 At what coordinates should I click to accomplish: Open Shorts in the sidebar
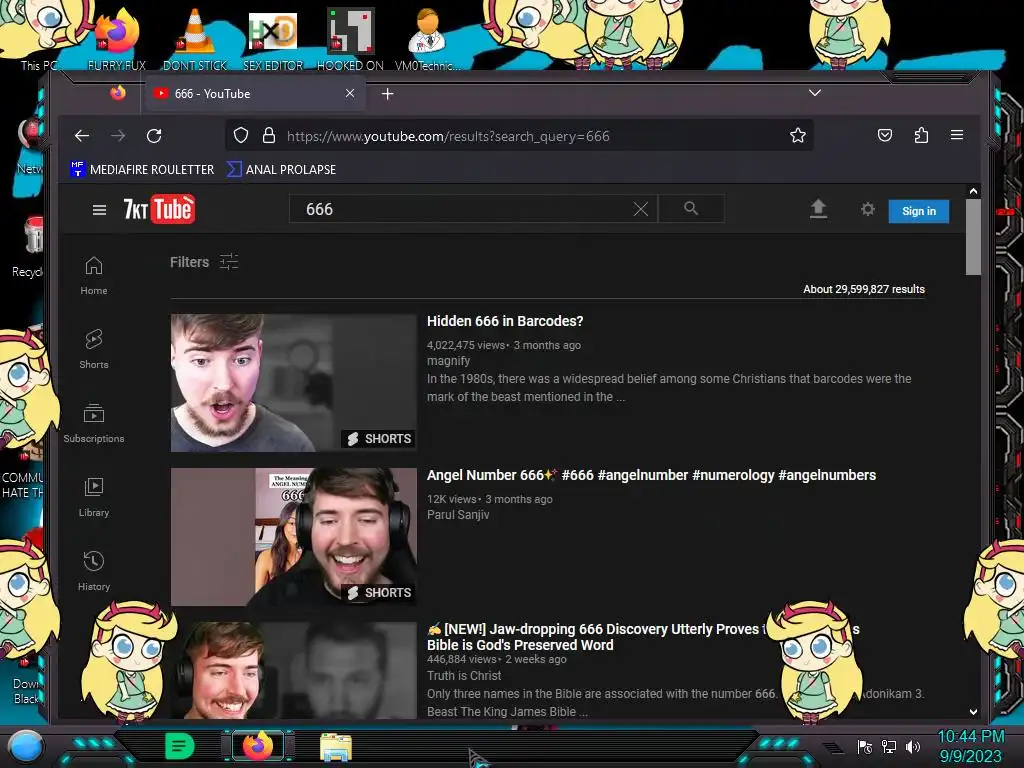pos(93,349)
